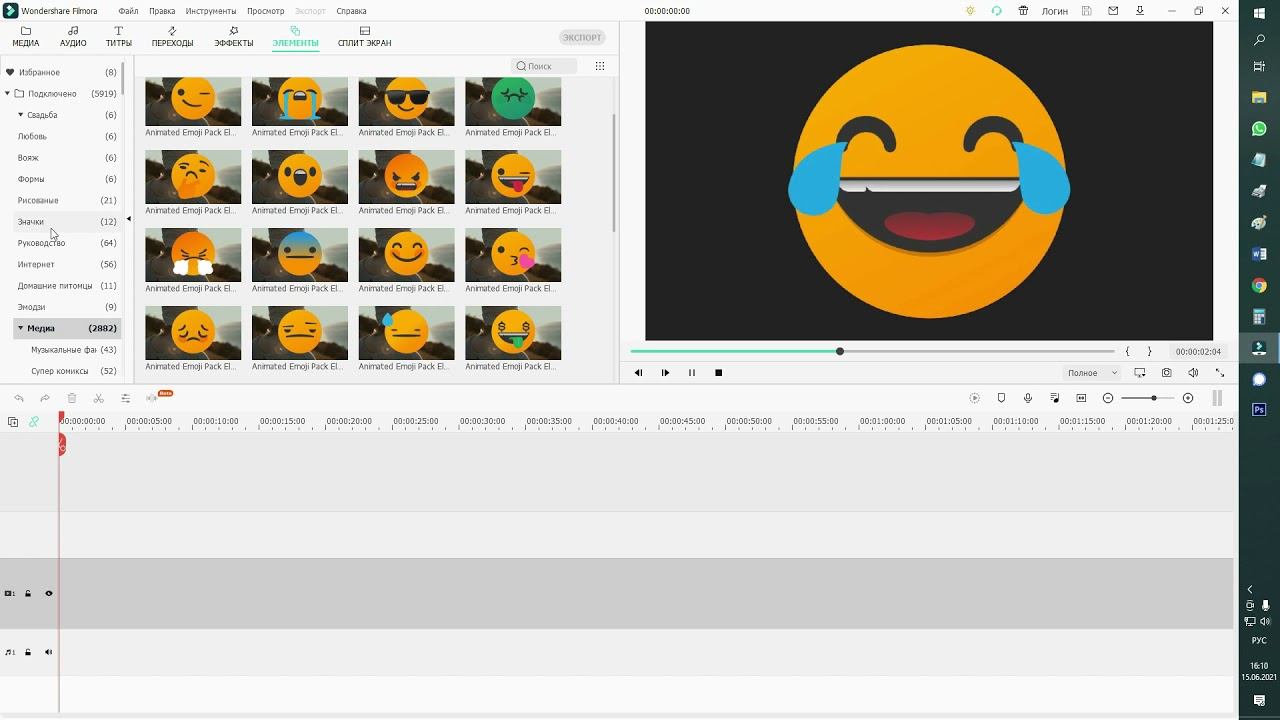Click the redo arrow in timeline toolbar

pos(45,398)
